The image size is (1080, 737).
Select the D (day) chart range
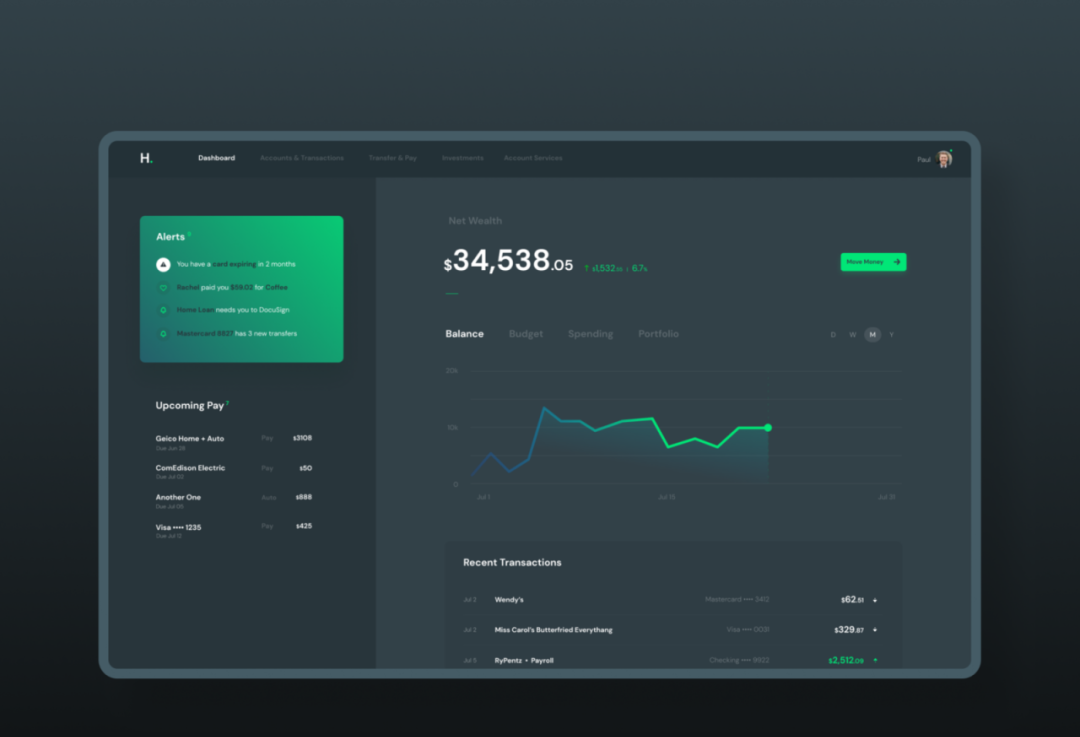point(833,335)
